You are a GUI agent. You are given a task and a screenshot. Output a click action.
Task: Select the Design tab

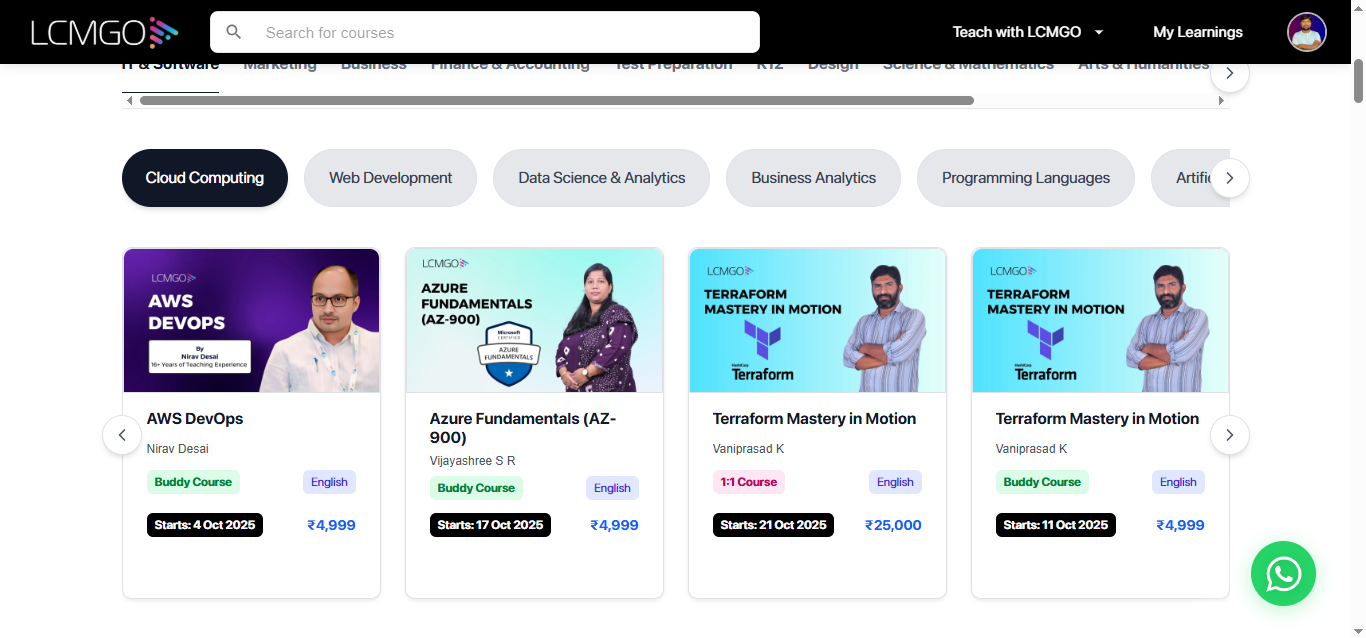833,69
